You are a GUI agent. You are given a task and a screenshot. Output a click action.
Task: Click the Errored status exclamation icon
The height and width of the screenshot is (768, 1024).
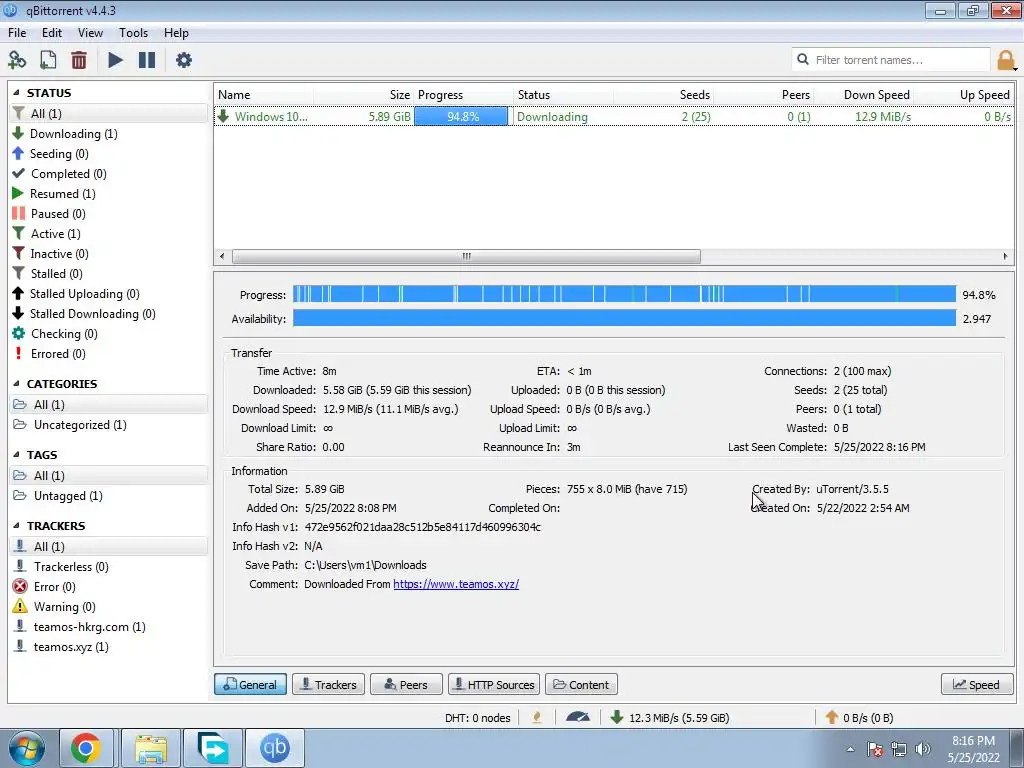point(18,353)
